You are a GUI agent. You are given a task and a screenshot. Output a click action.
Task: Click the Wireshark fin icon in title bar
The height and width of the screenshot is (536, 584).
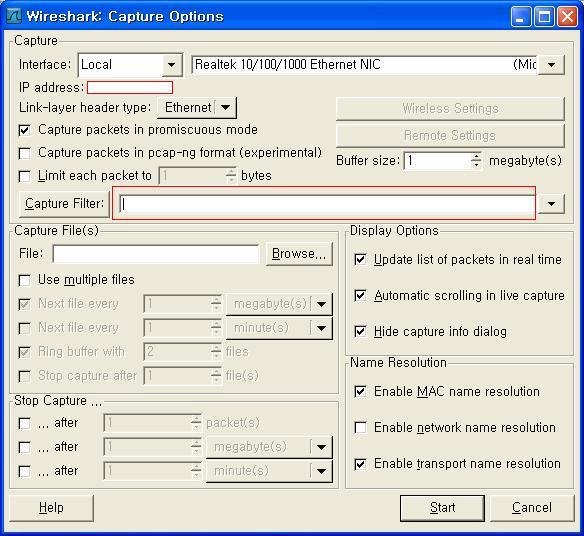click(14, 16)
